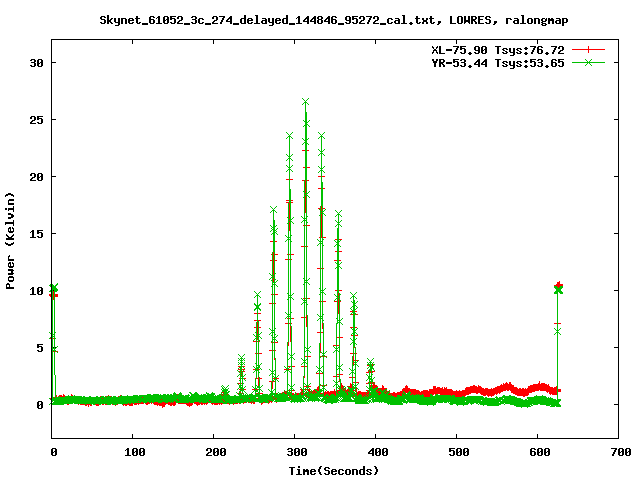640x480 pixels.
Task: Click the tallest green peak marker near 26.5 Kelvin
Action: tap(305, 101)
